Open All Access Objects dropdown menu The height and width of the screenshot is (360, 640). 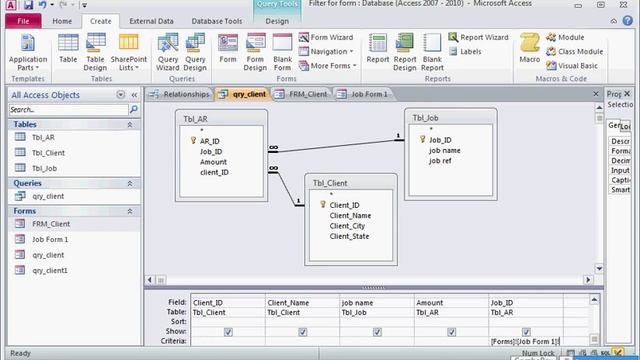120,95
